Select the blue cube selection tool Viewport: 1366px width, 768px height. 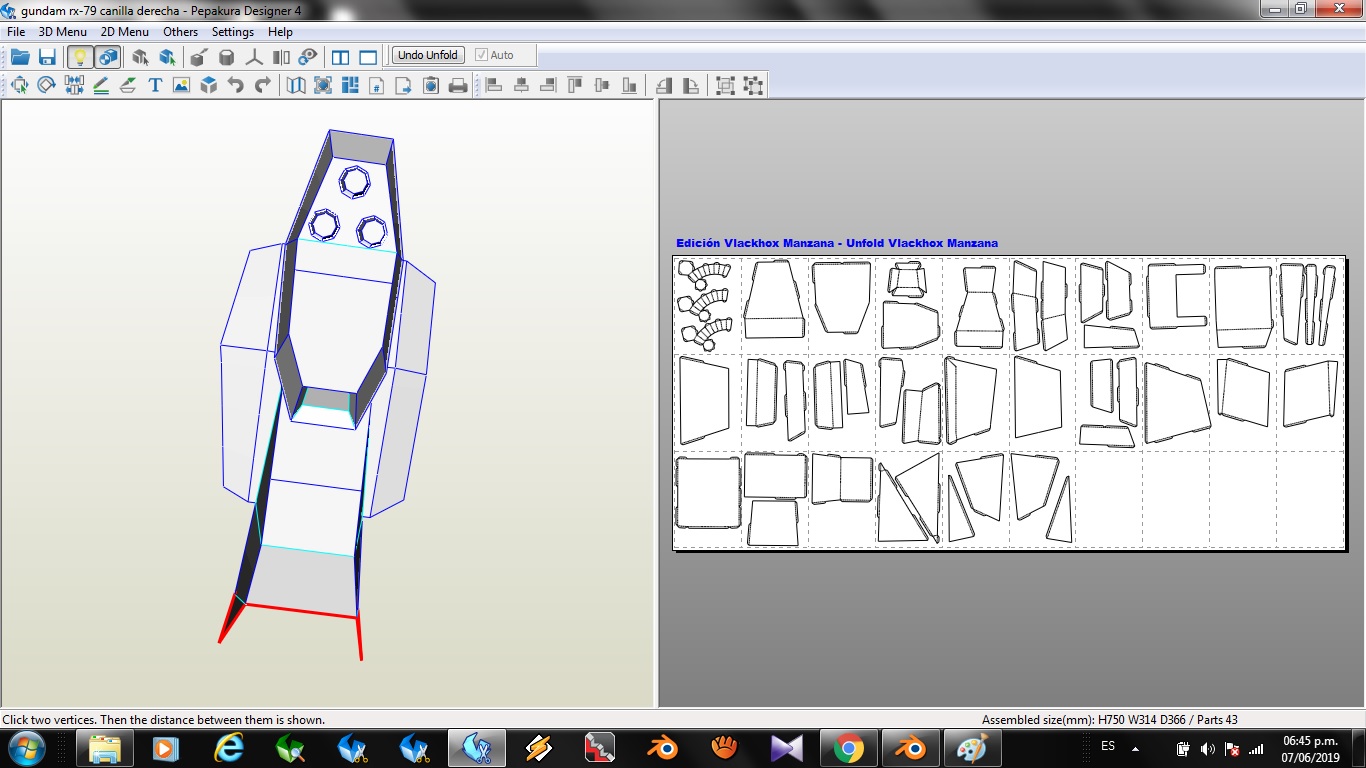167,56
